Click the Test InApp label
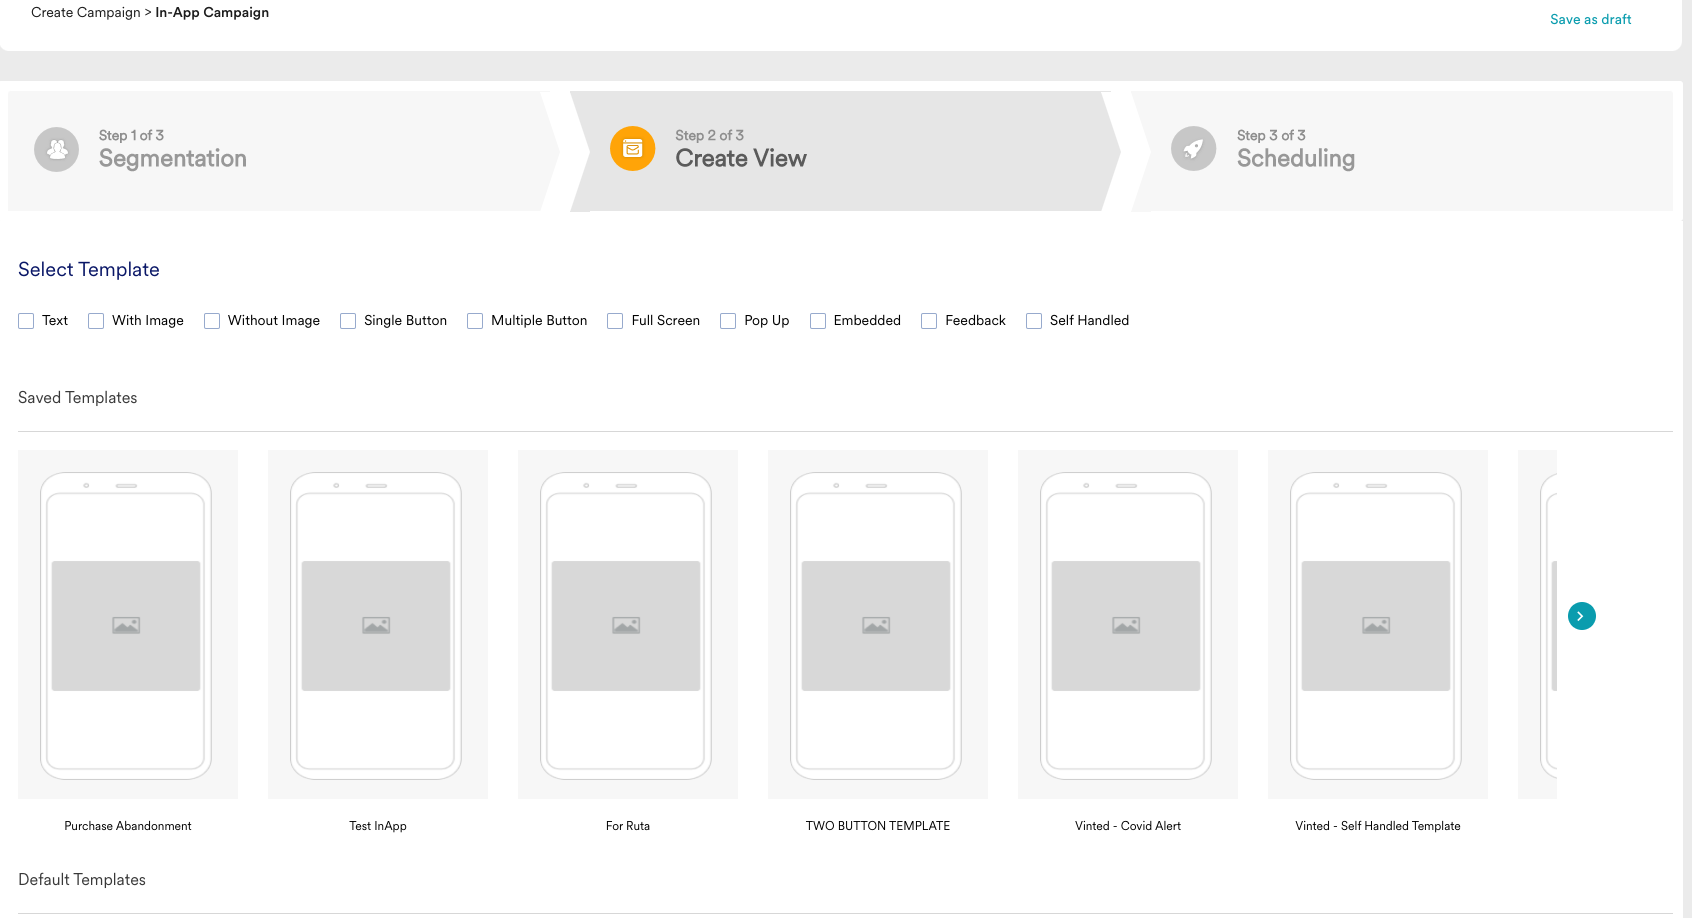This screenshot has width=1692, height=918. pos(378,826)
